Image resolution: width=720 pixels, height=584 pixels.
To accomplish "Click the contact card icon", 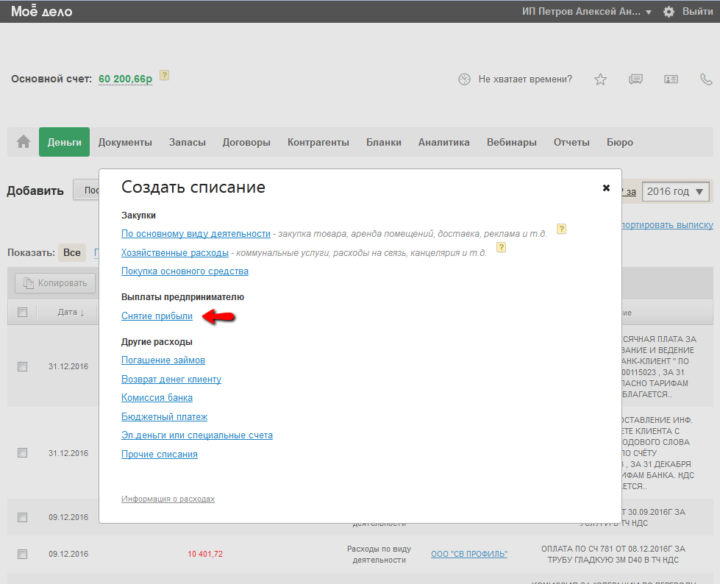I will point(671,79).
